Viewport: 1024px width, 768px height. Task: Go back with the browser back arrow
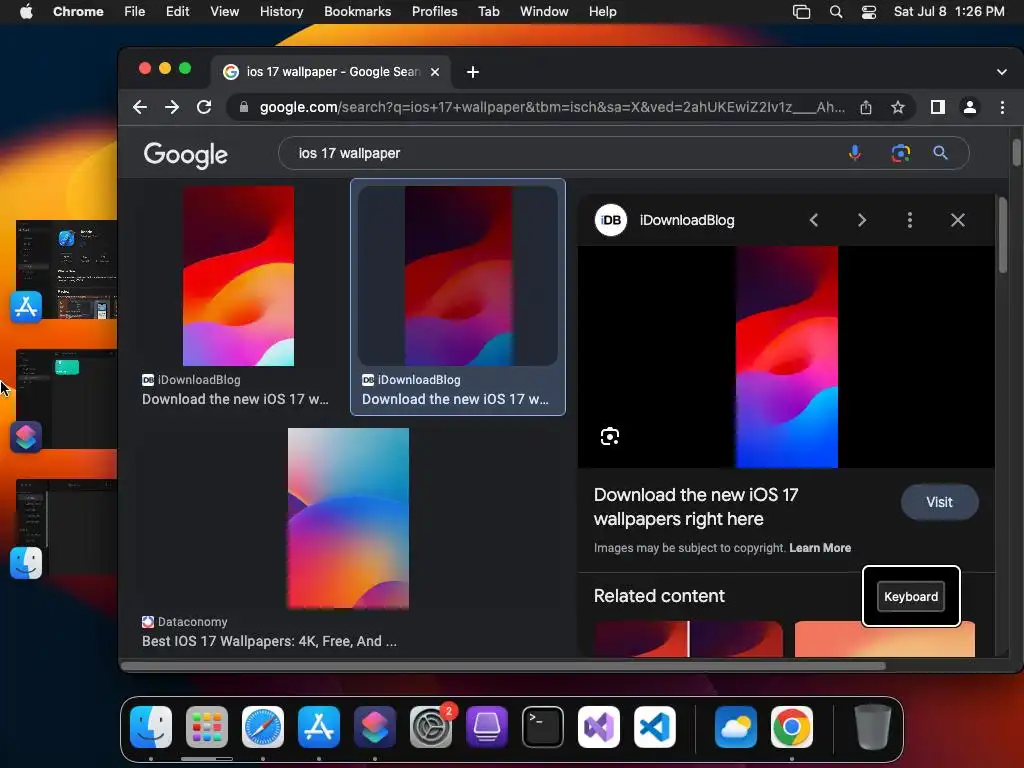pyautogui.click(x=140, y=107)
